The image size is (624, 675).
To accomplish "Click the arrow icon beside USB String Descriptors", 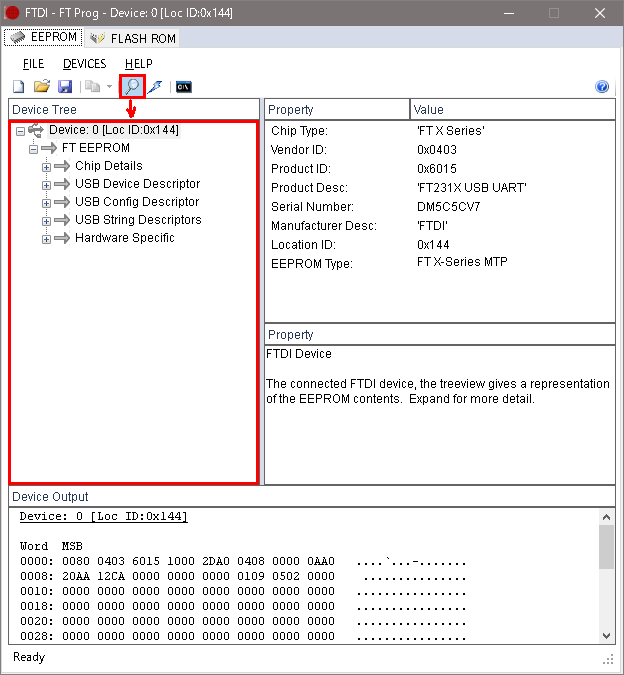I will 62,220.
